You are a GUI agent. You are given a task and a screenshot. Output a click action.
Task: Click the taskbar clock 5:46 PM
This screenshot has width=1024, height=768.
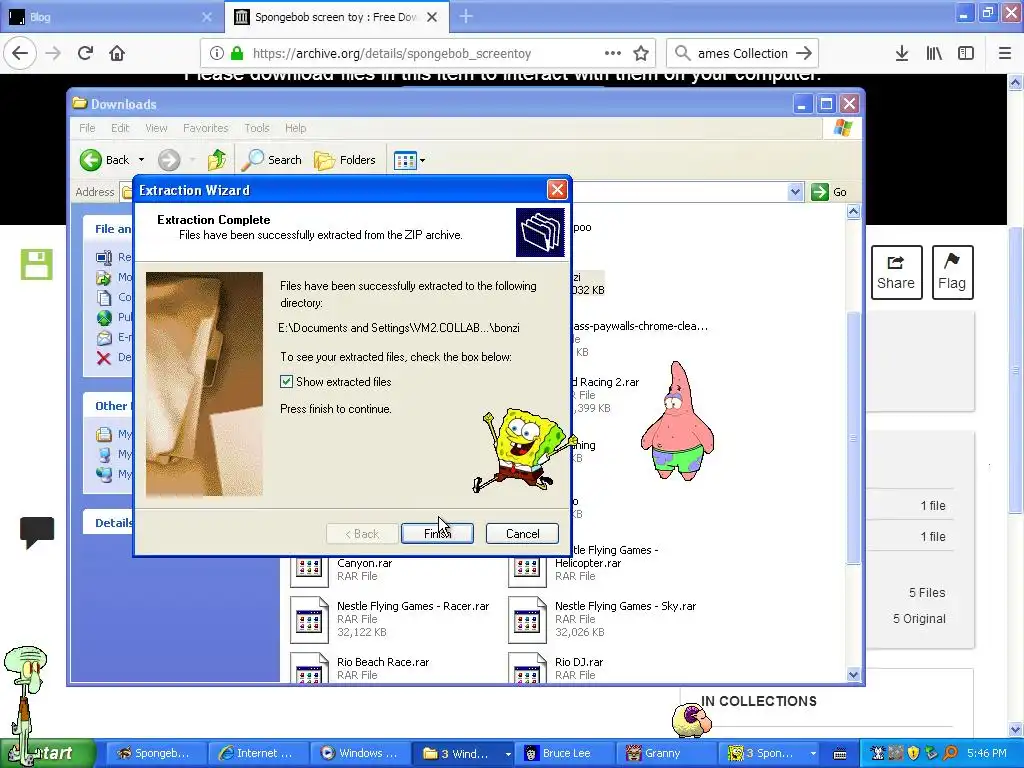[x=987, y=753]
